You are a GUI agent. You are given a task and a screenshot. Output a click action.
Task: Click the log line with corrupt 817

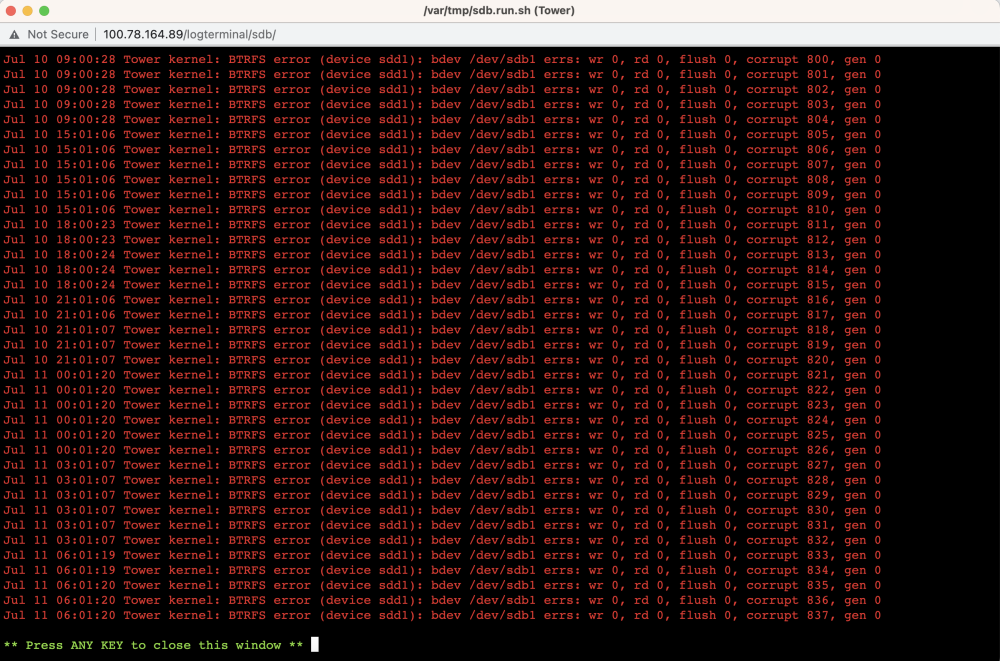(442, 315)
